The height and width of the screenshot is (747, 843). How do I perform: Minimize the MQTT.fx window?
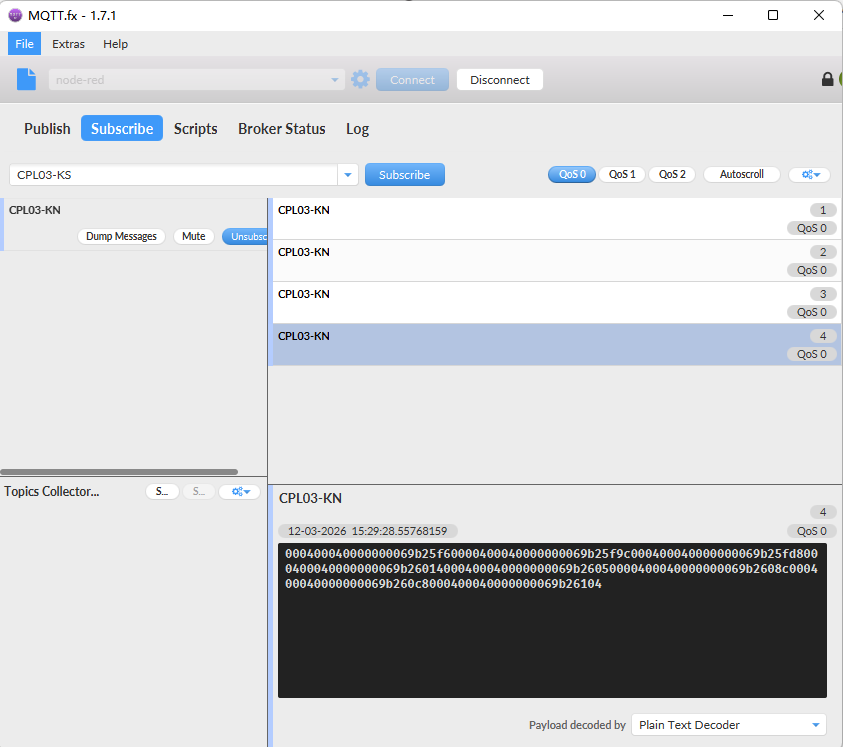click(728, 15)
